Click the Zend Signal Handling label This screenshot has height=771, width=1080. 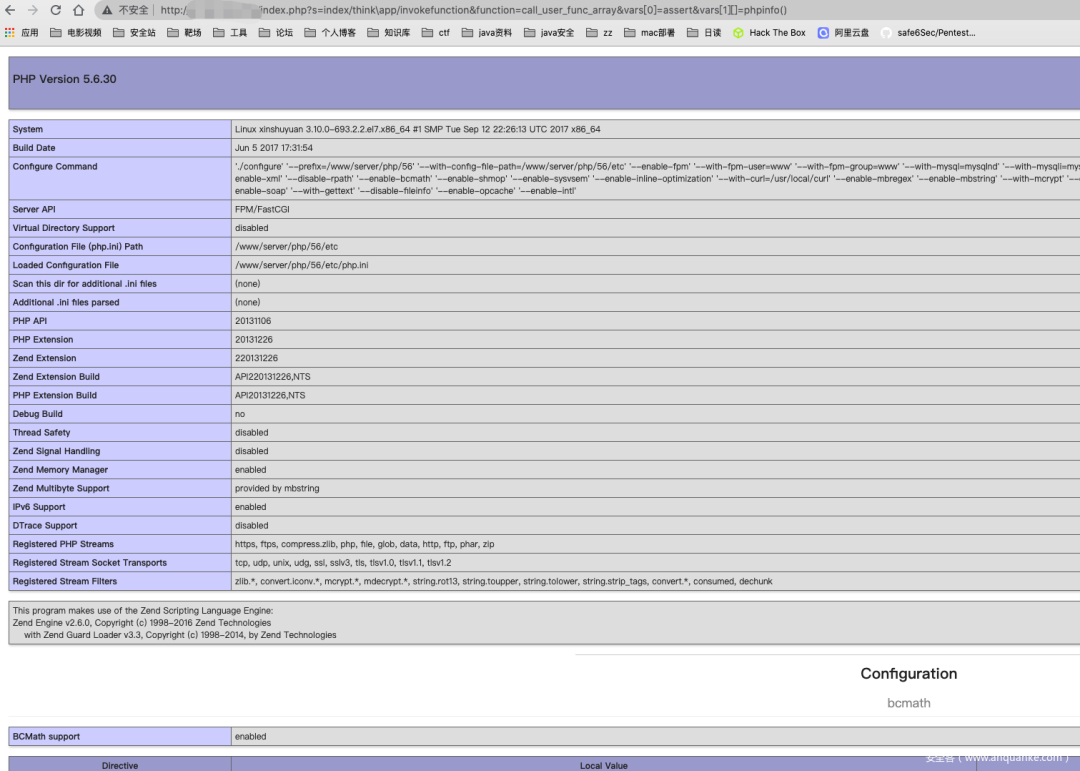pos(56,451)
